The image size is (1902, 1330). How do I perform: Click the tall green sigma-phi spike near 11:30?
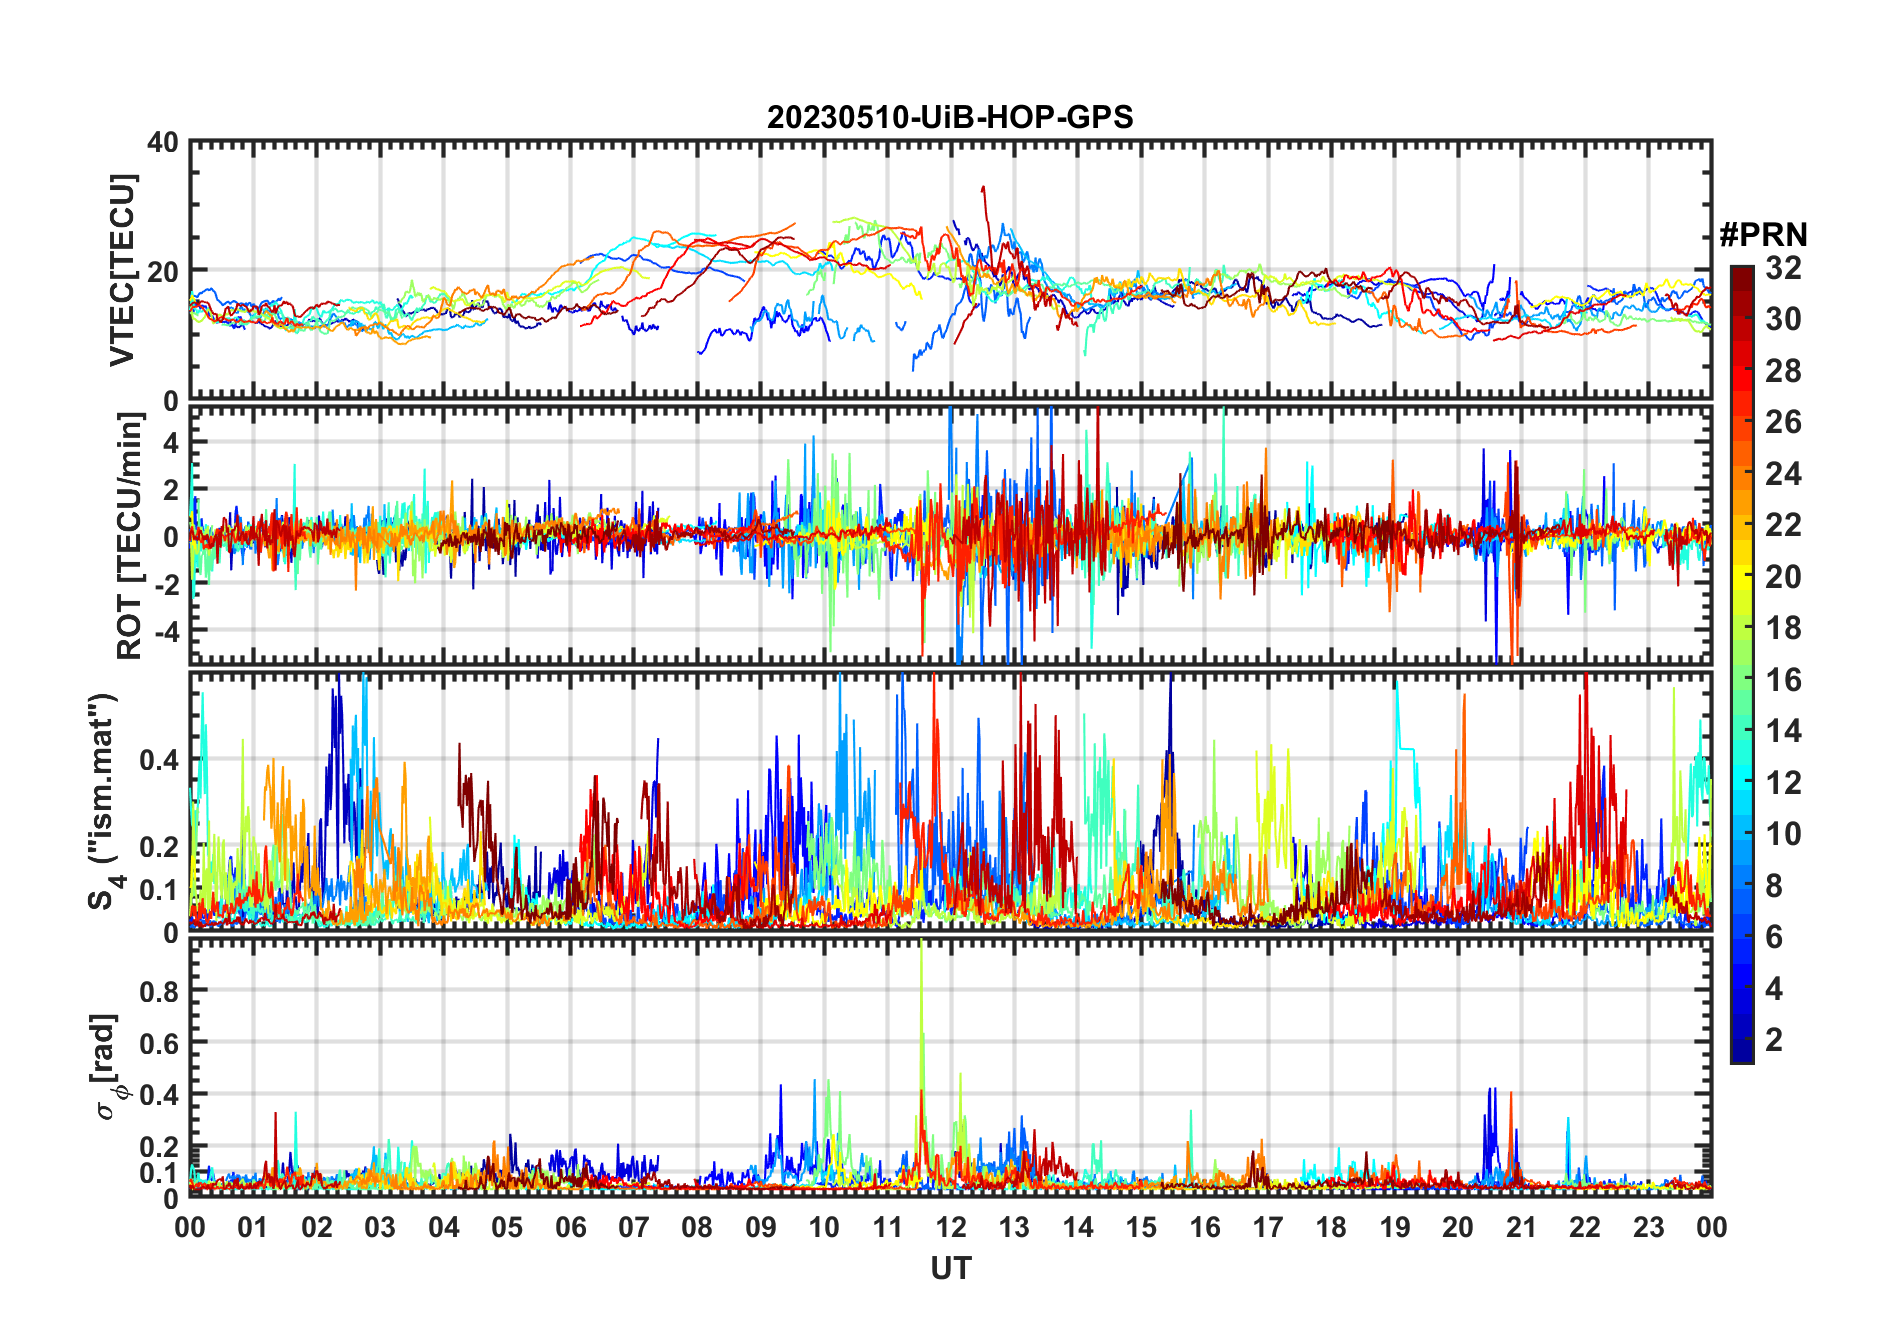coord(921,1000)
